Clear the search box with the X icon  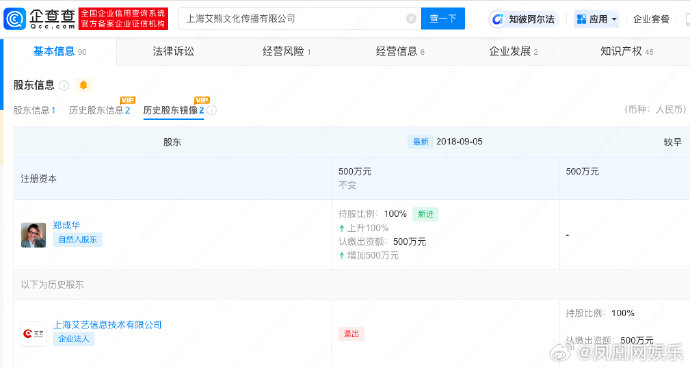coord(411,18)
